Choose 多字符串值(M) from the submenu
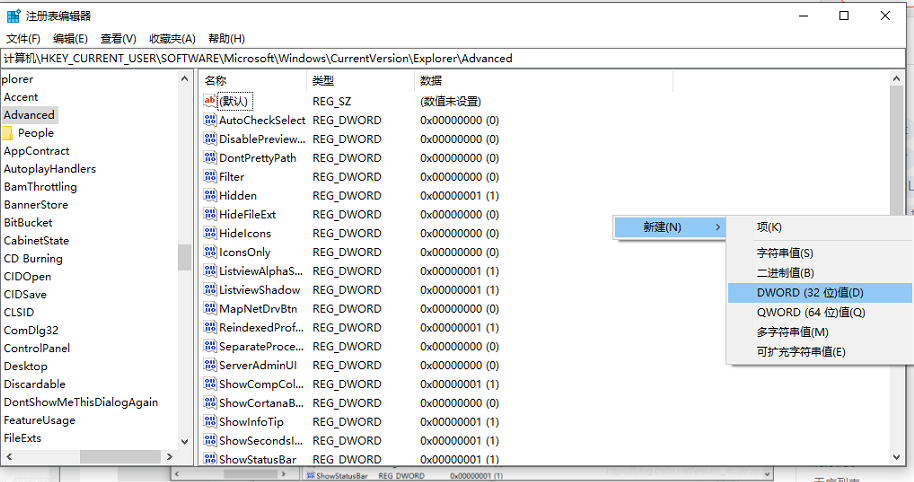The height and width of the screenshot is (482, 914). 818,332
